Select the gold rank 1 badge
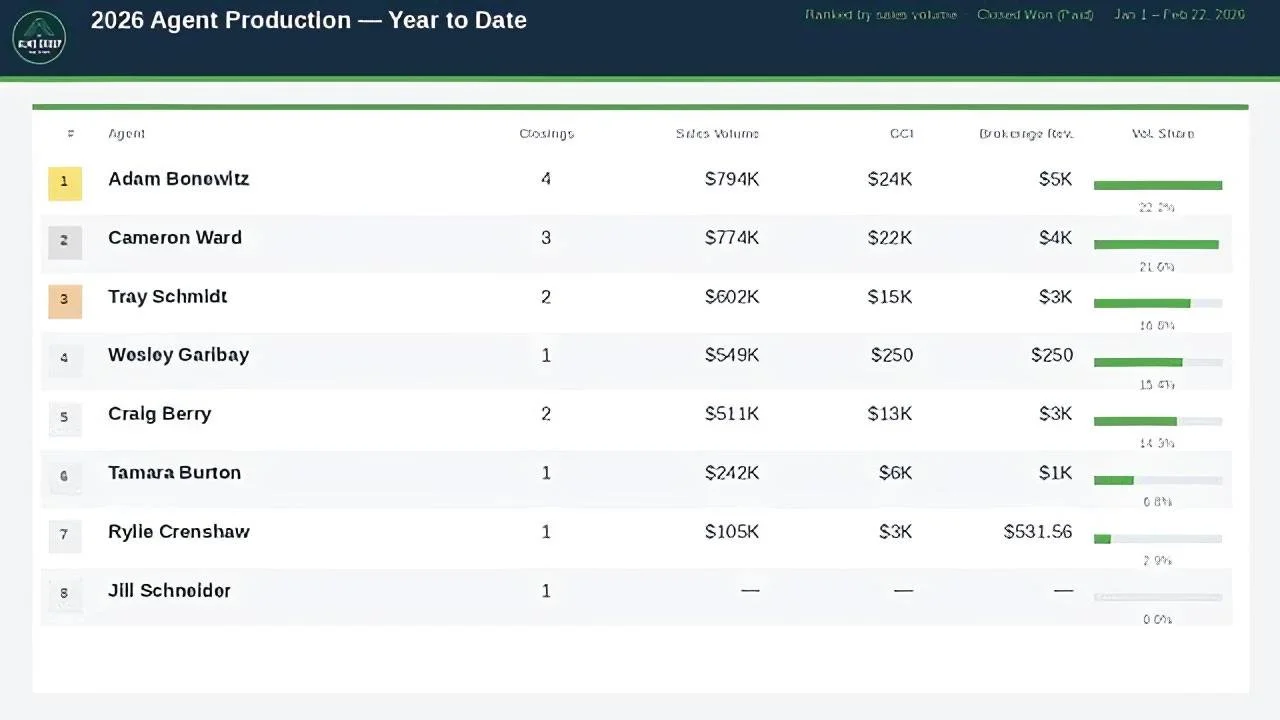 tap(65, 183)
